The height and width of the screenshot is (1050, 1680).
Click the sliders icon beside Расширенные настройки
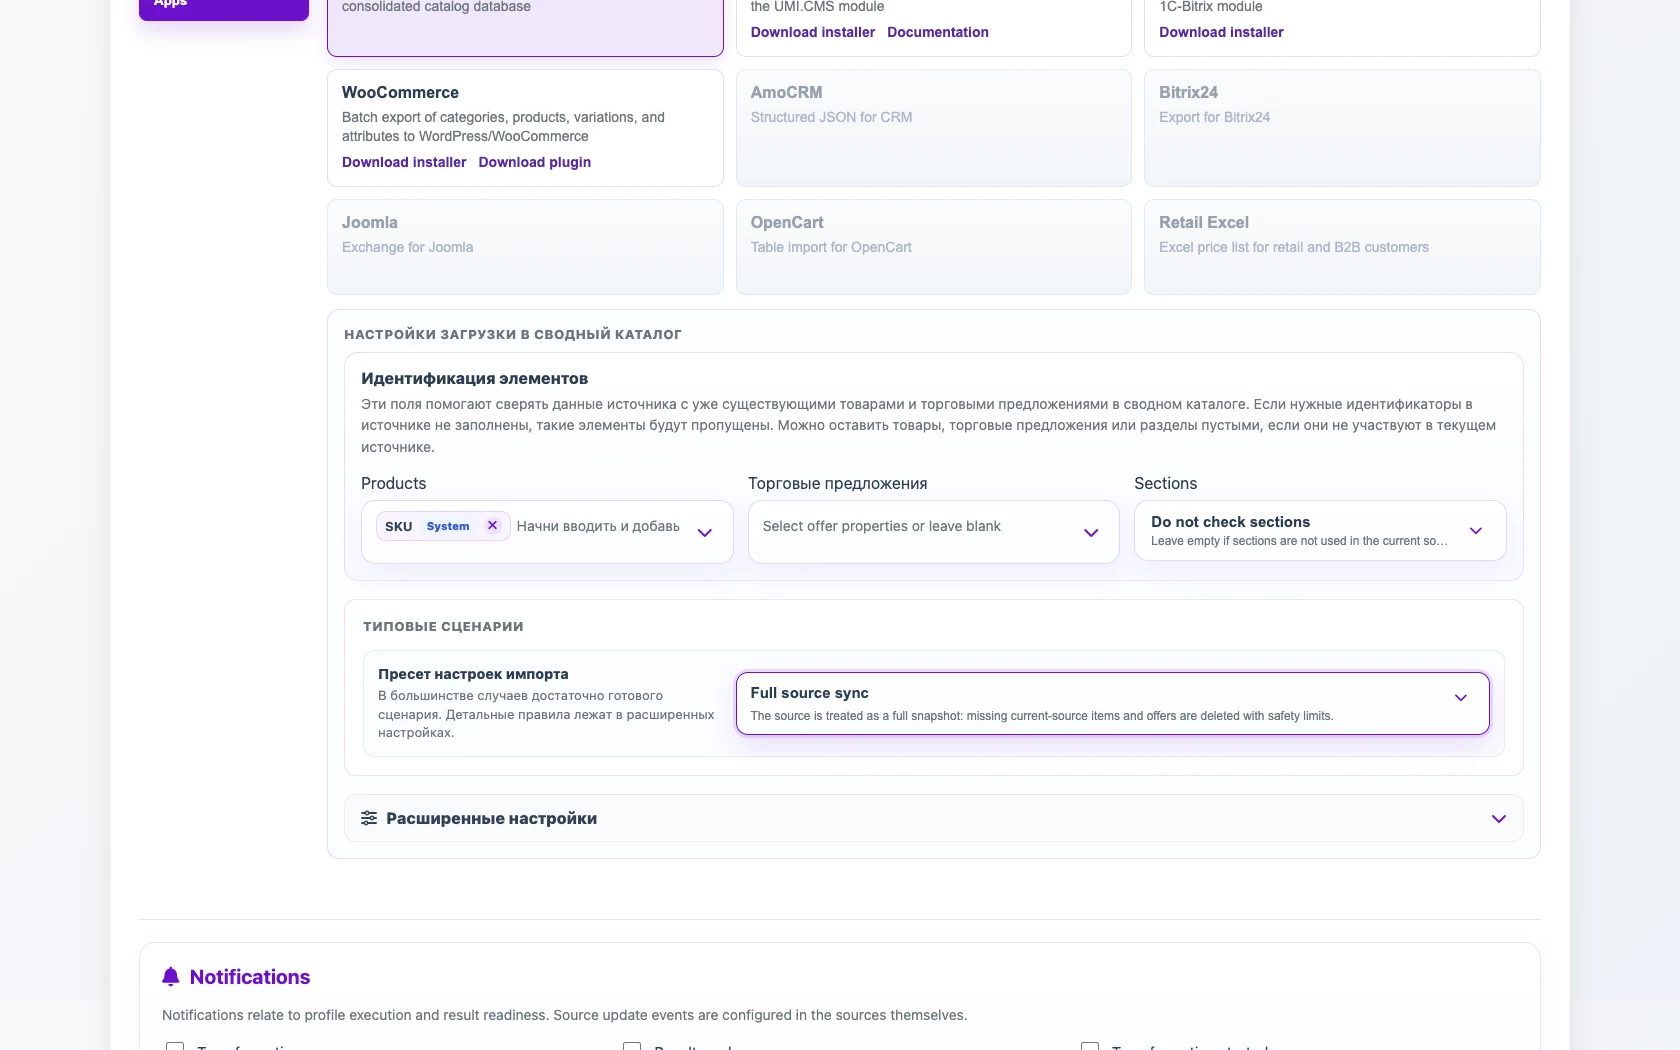click(369, 818)
